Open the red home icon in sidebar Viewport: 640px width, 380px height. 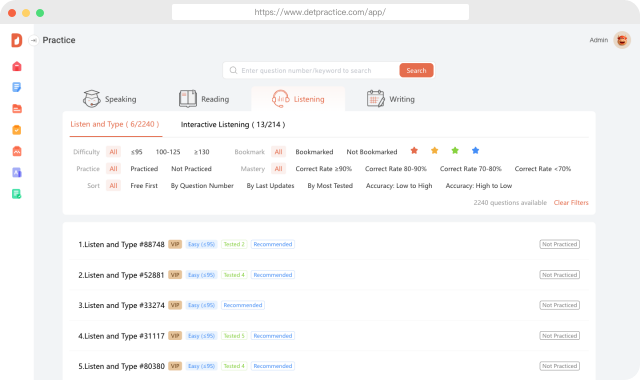[x=17, y=66]
